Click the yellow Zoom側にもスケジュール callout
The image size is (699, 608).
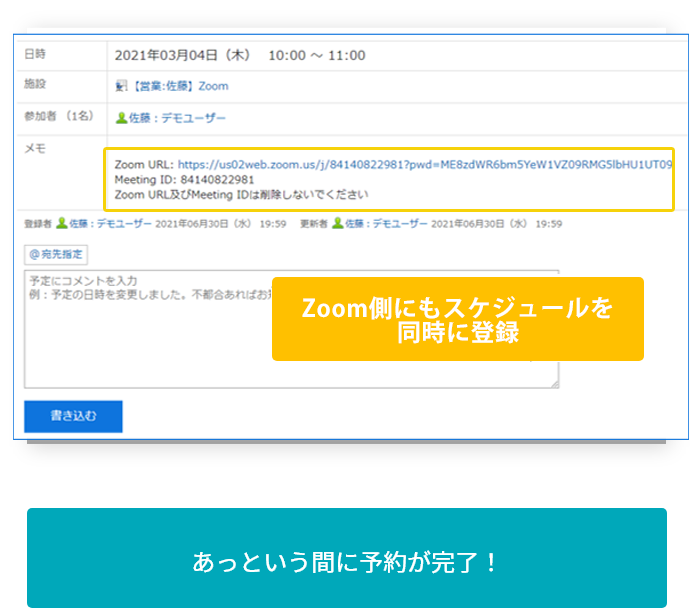457,319
